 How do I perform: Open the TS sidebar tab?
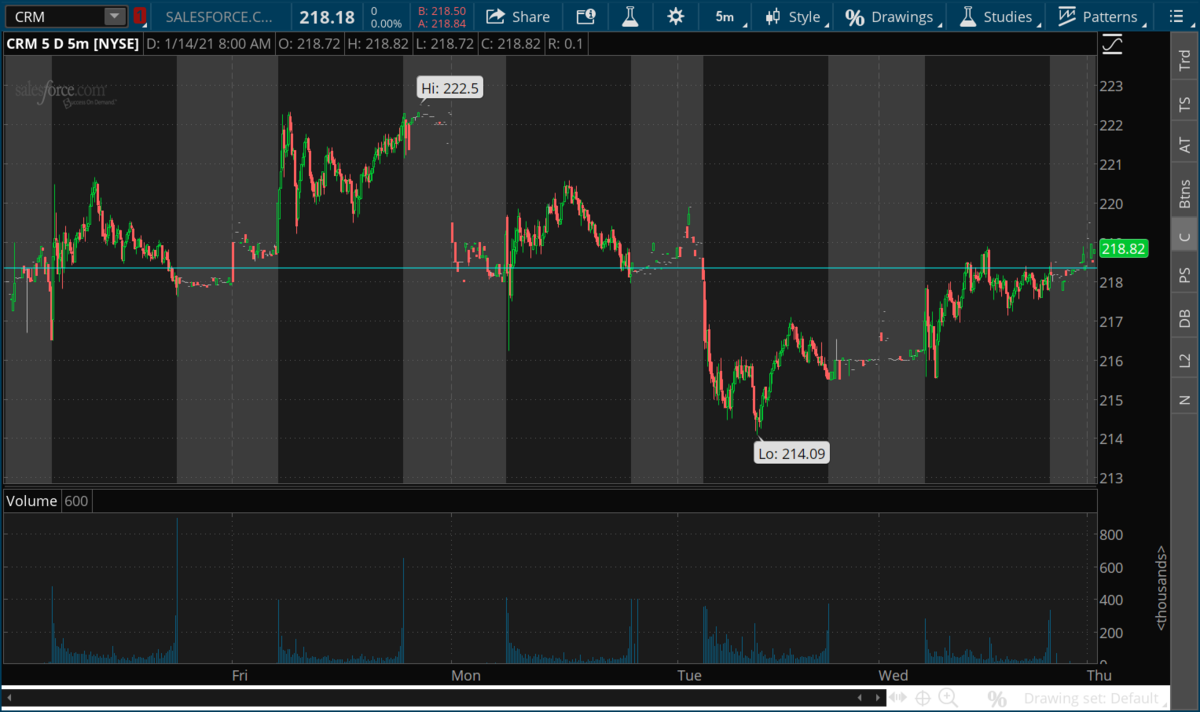[x=1185, y=103]
